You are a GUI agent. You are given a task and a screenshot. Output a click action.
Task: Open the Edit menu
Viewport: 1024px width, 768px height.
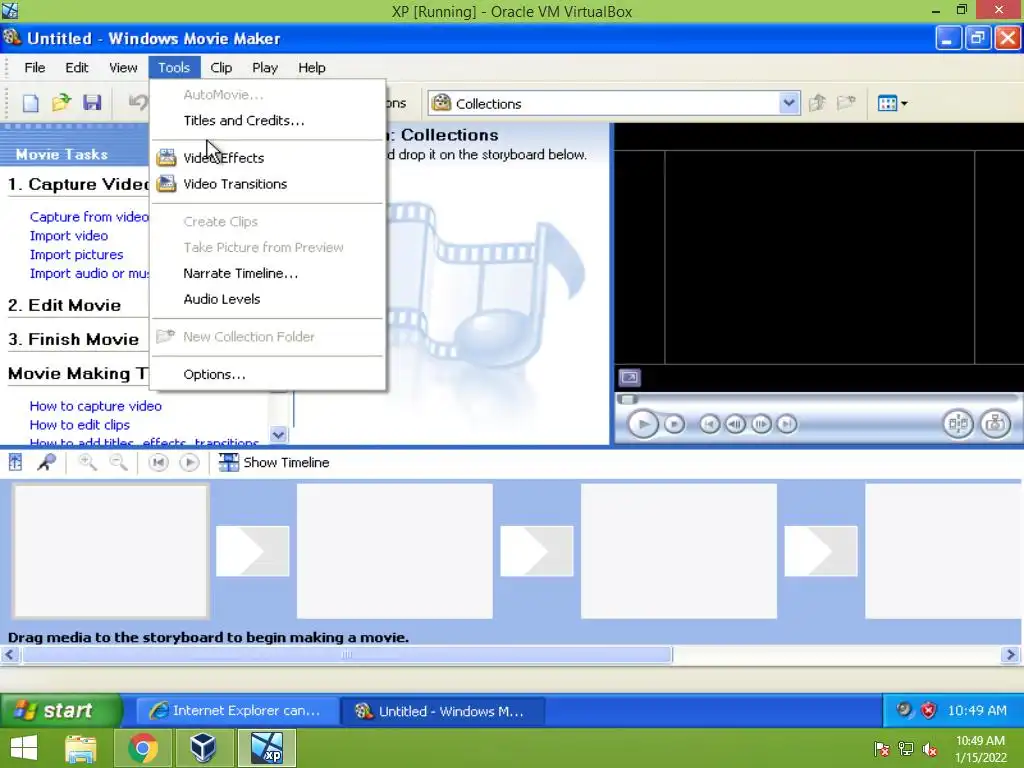tap(76, 67)
